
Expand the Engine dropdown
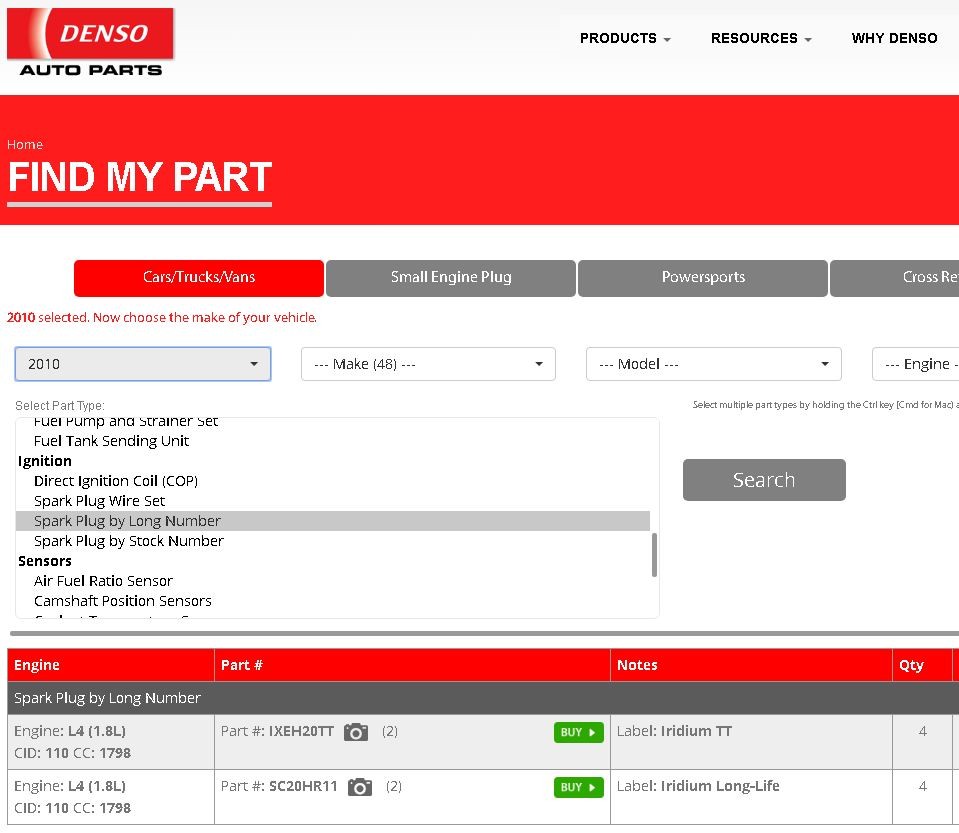click(916, 364)
